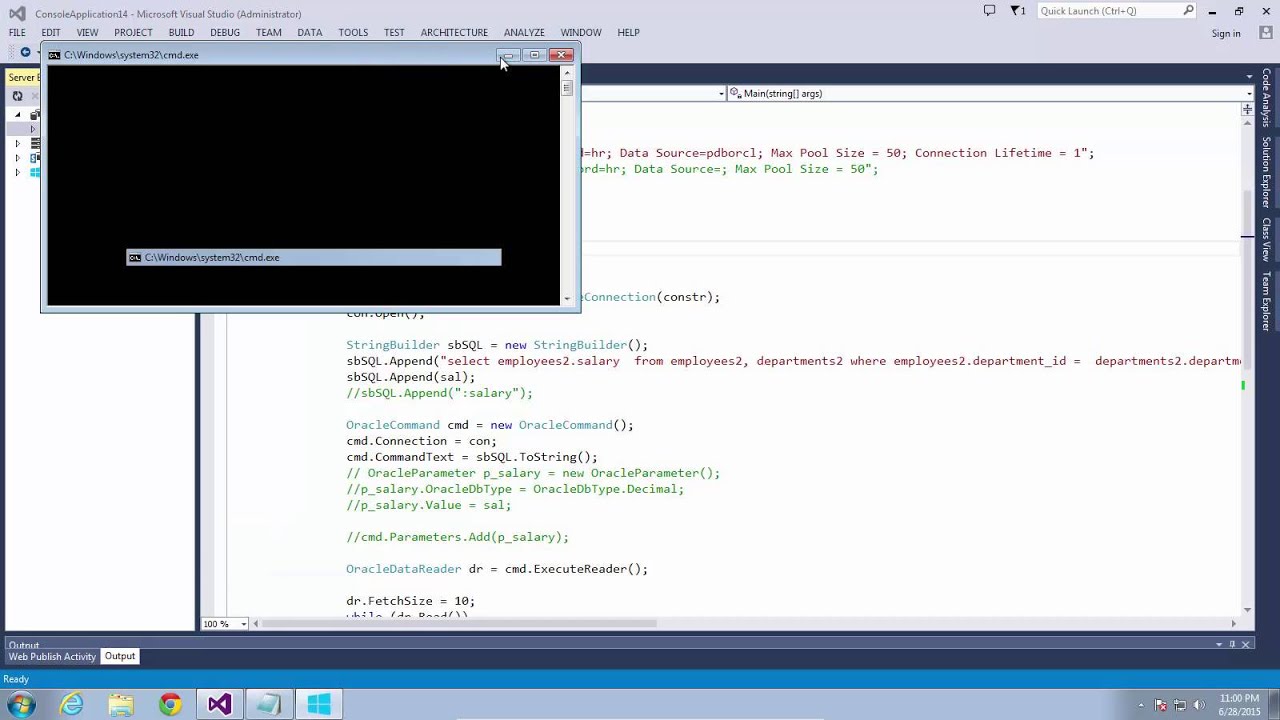Click the editor horizontal scrollbar thumb
Viewport: 1280px width, 720px height.
tap(459, 624)
